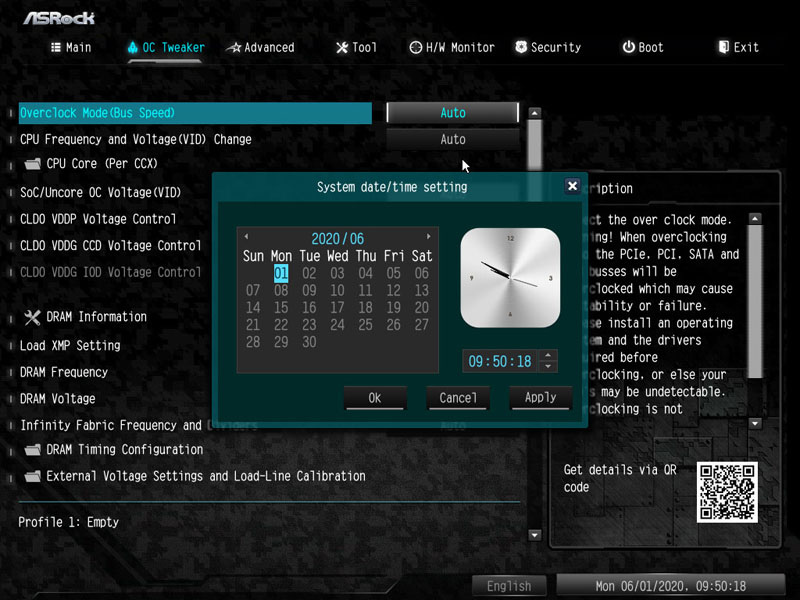Pick day 21 in the calendar
The image size is (800, 600).
point(253,324)
